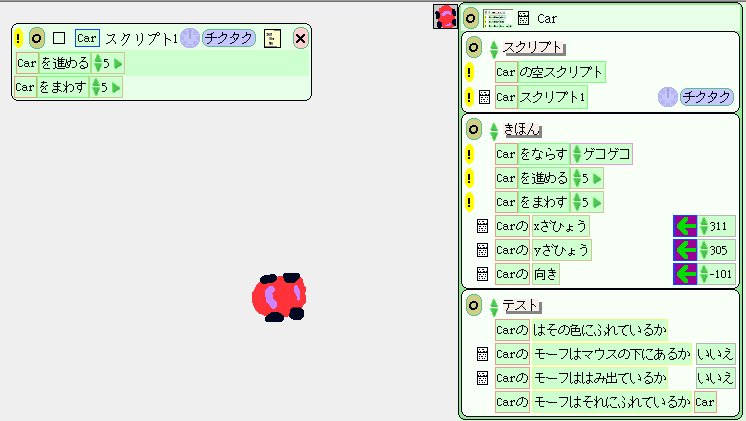Adjust the をまわす value arrows in script
Screen dimensions: 746x421
coord(96,88)
